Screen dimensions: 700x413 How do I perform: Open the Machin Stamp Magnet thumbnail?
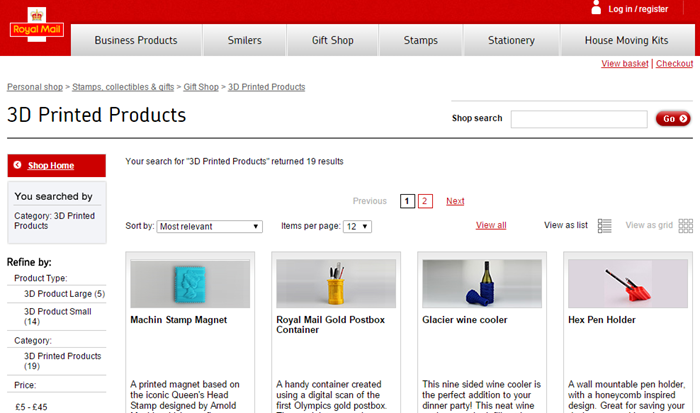(x=190, y=284)
